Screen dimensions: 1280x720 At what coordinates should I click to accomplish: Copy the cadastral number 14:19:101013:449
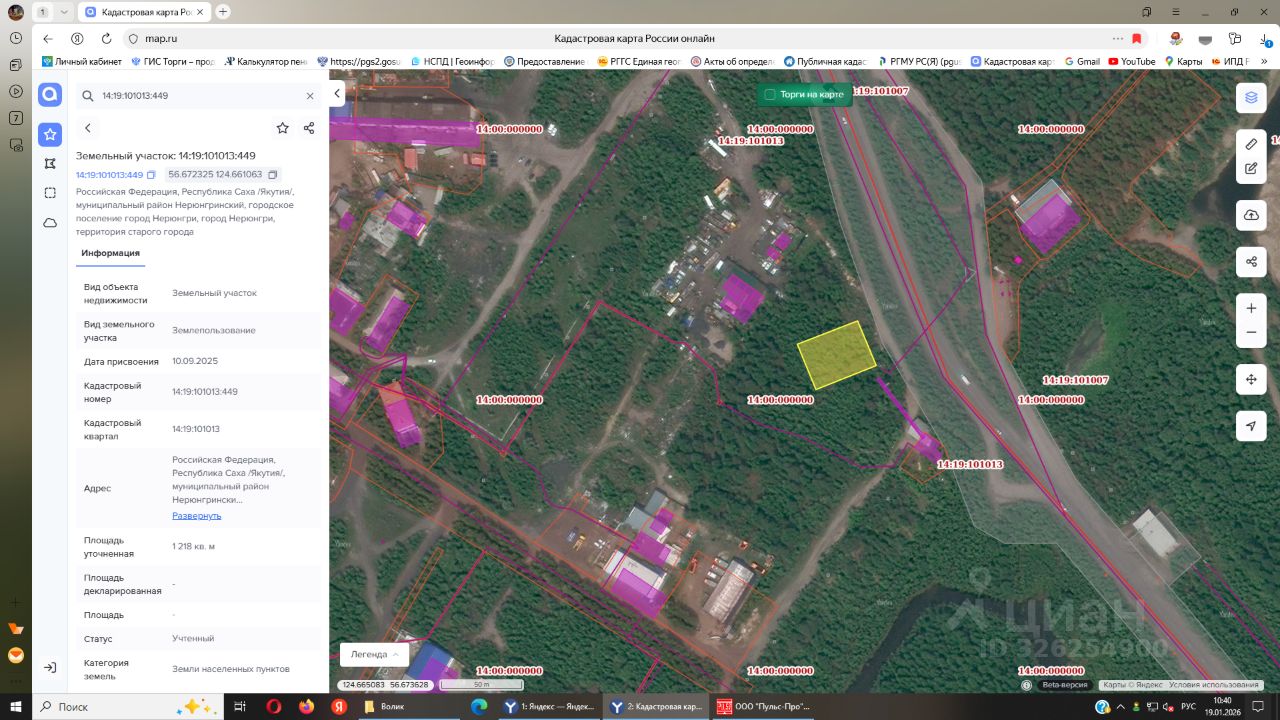[151, 175]
